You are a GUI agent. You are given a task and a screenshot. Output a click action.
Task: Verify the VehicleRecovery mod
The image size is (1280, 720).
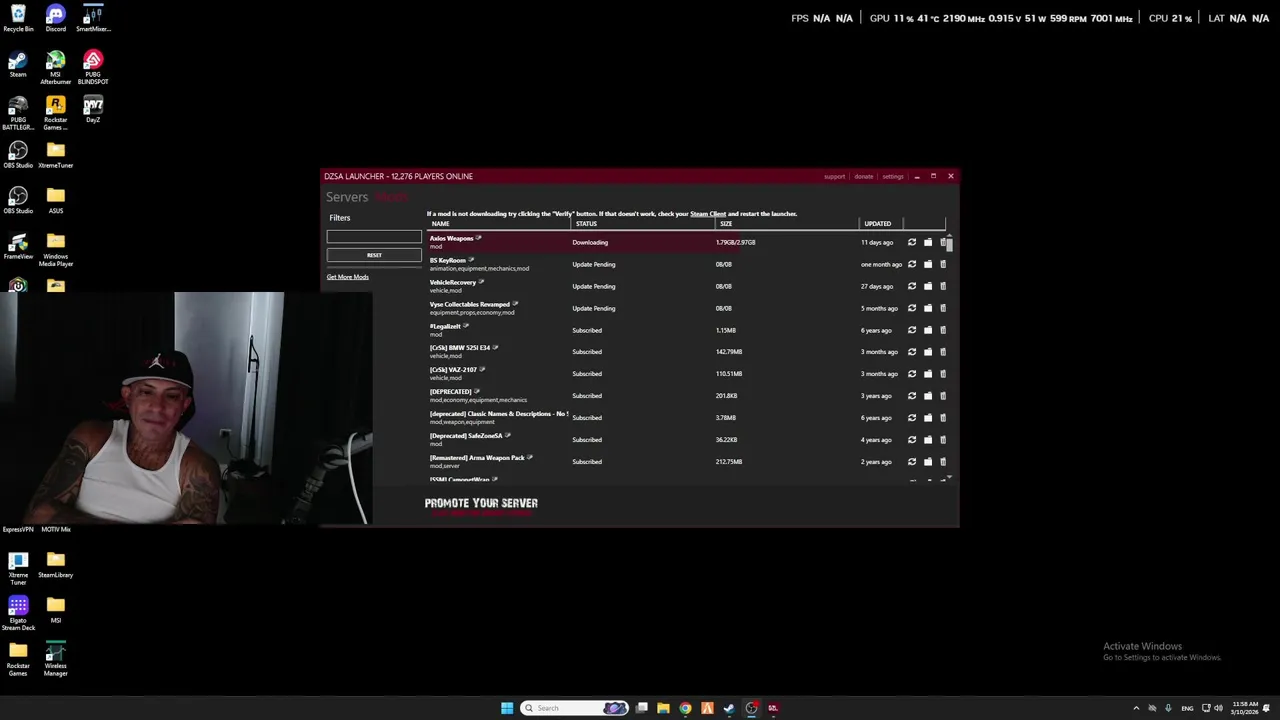[x=911, y=286]
